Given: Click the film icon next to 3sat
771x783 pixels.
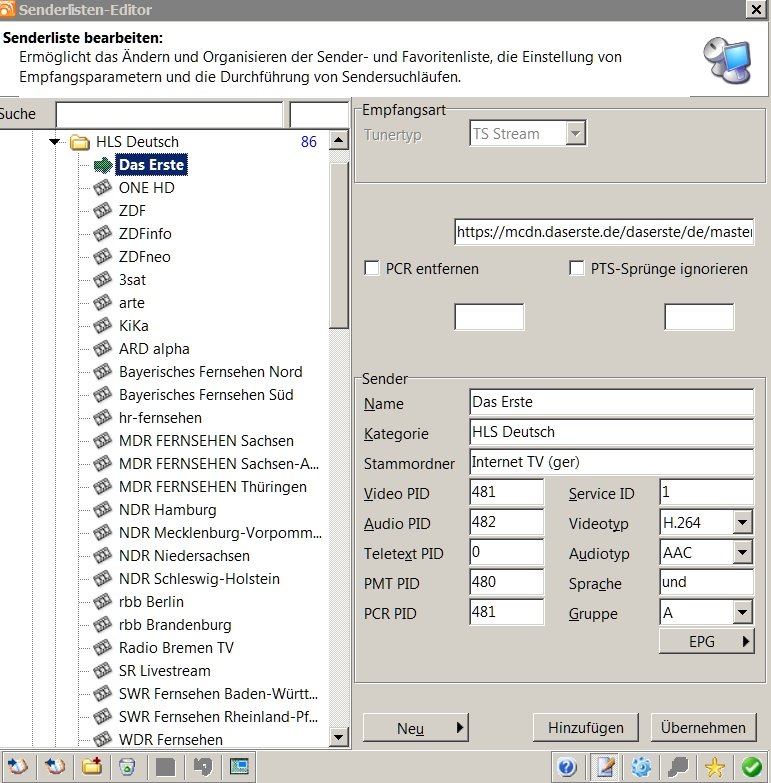Looking at the screenshot, I should (x=102, y=280).
